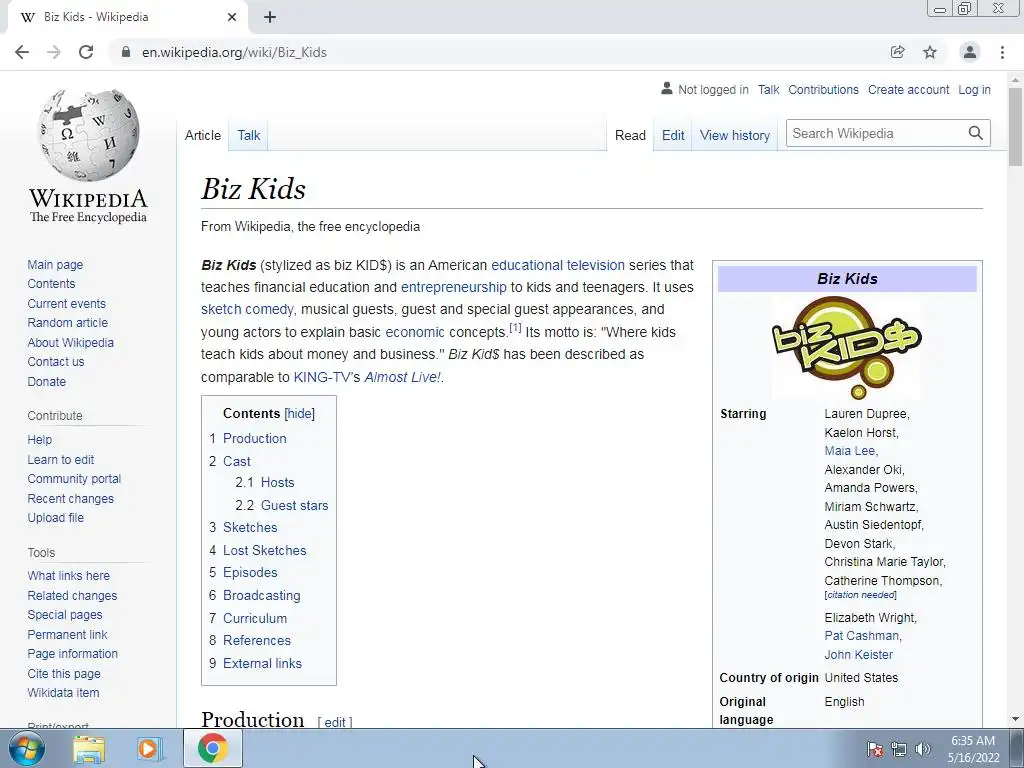Click the network tray icon
Screen dimensions: 1024x768
point(899,749)
